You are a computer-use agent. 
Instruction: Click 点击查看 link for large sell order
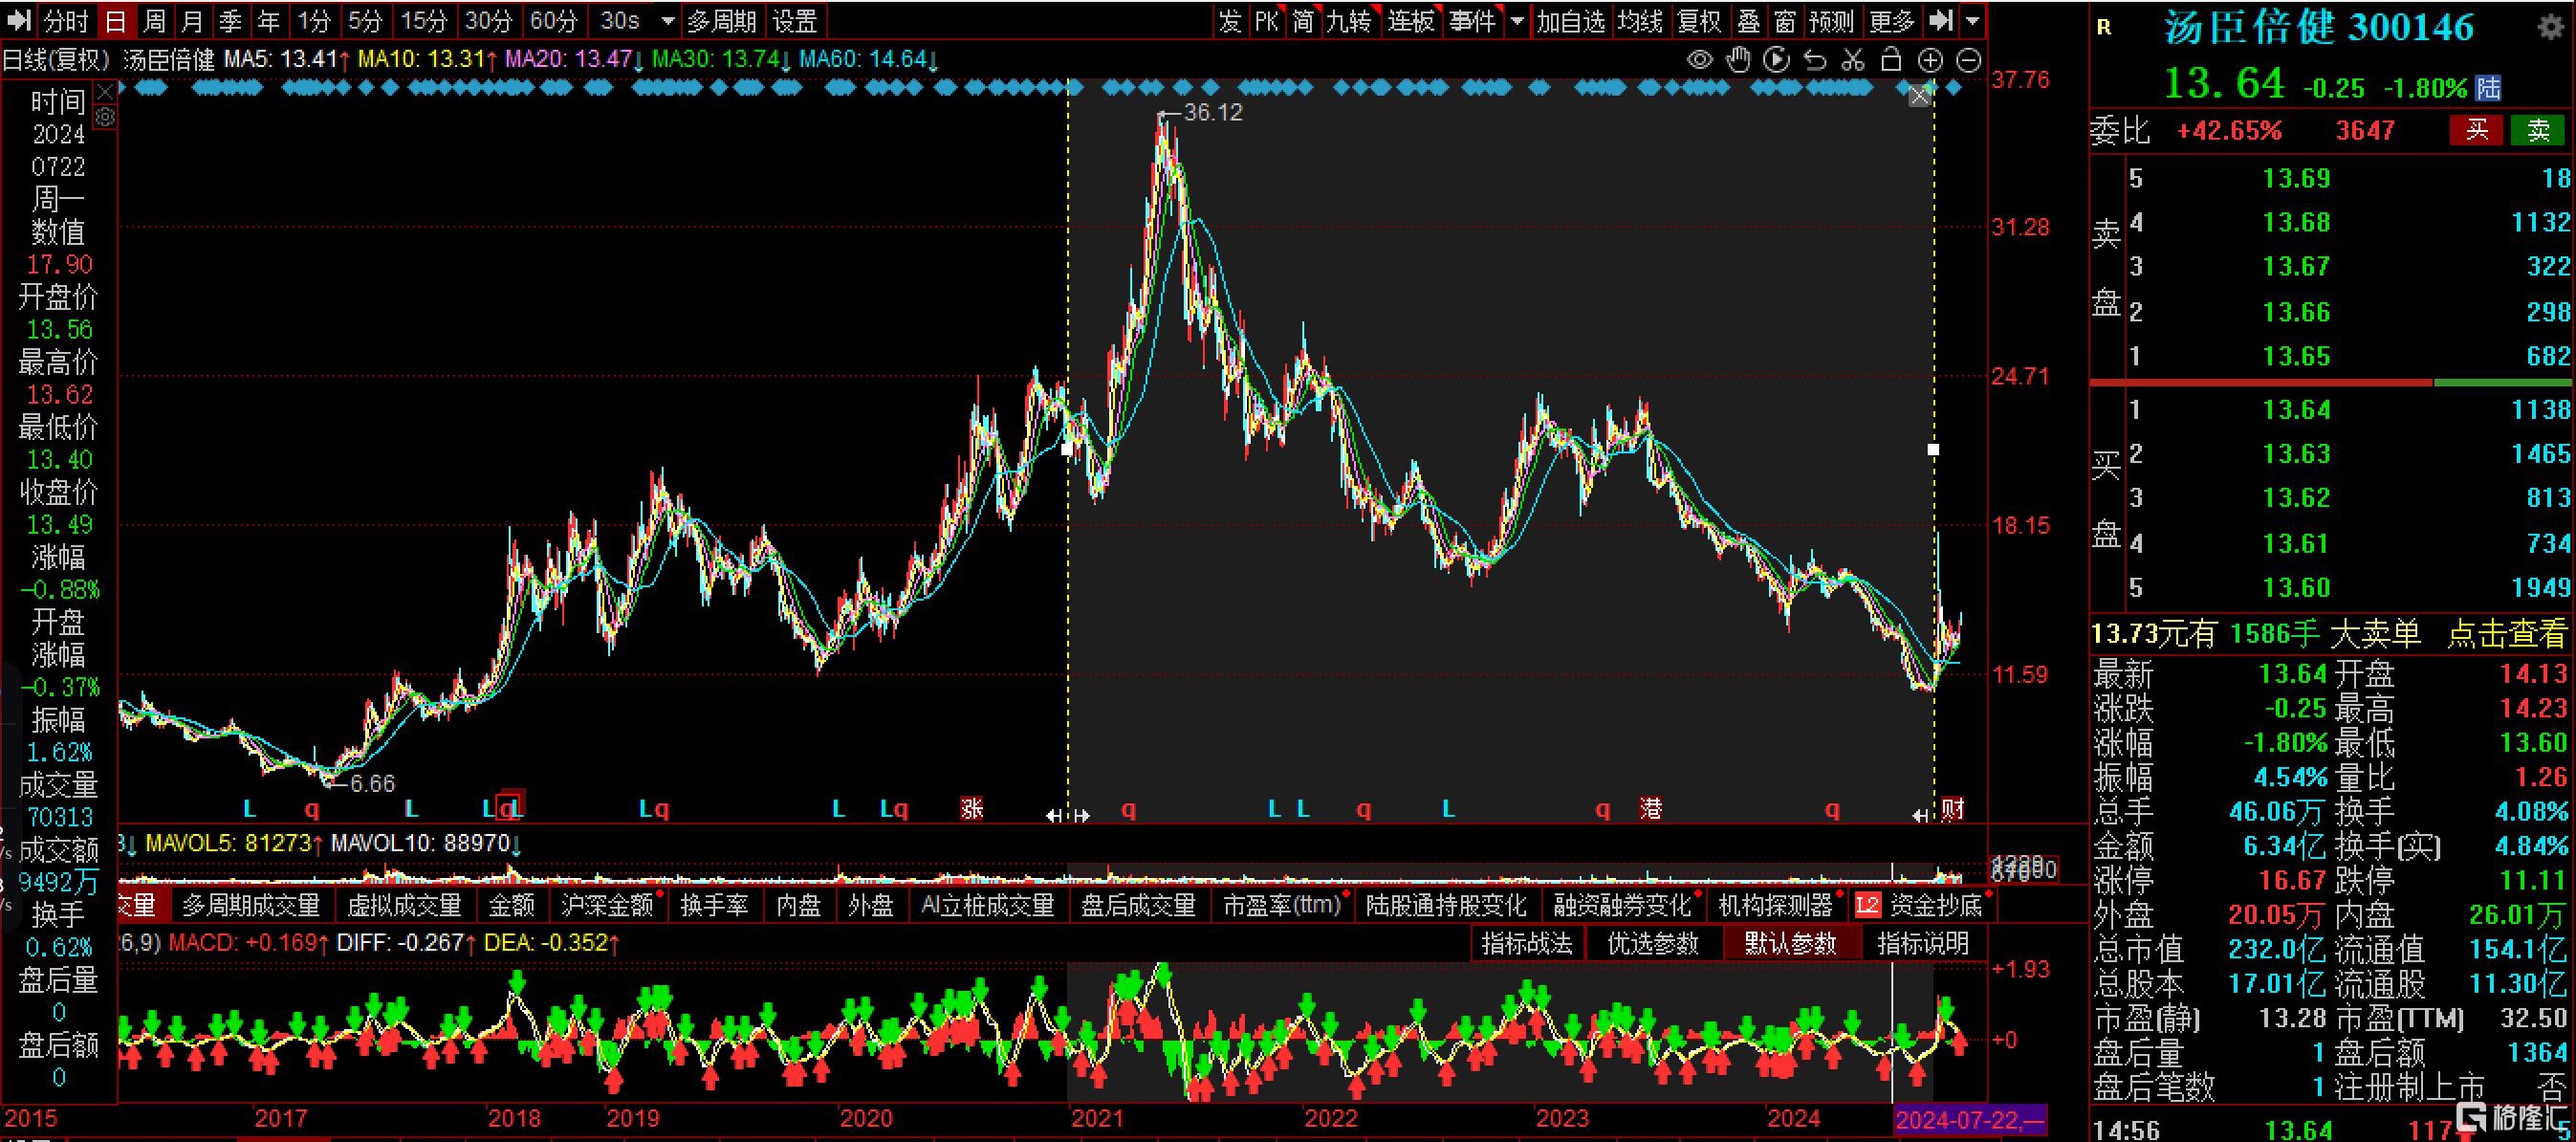(x=2506, y=633)
